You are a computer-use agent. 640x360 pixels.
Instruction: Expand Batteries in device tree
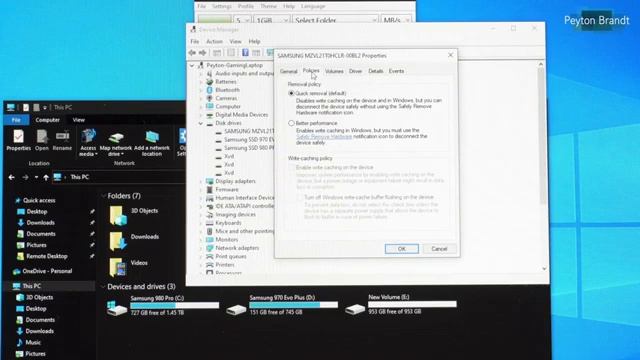point(201,82)
